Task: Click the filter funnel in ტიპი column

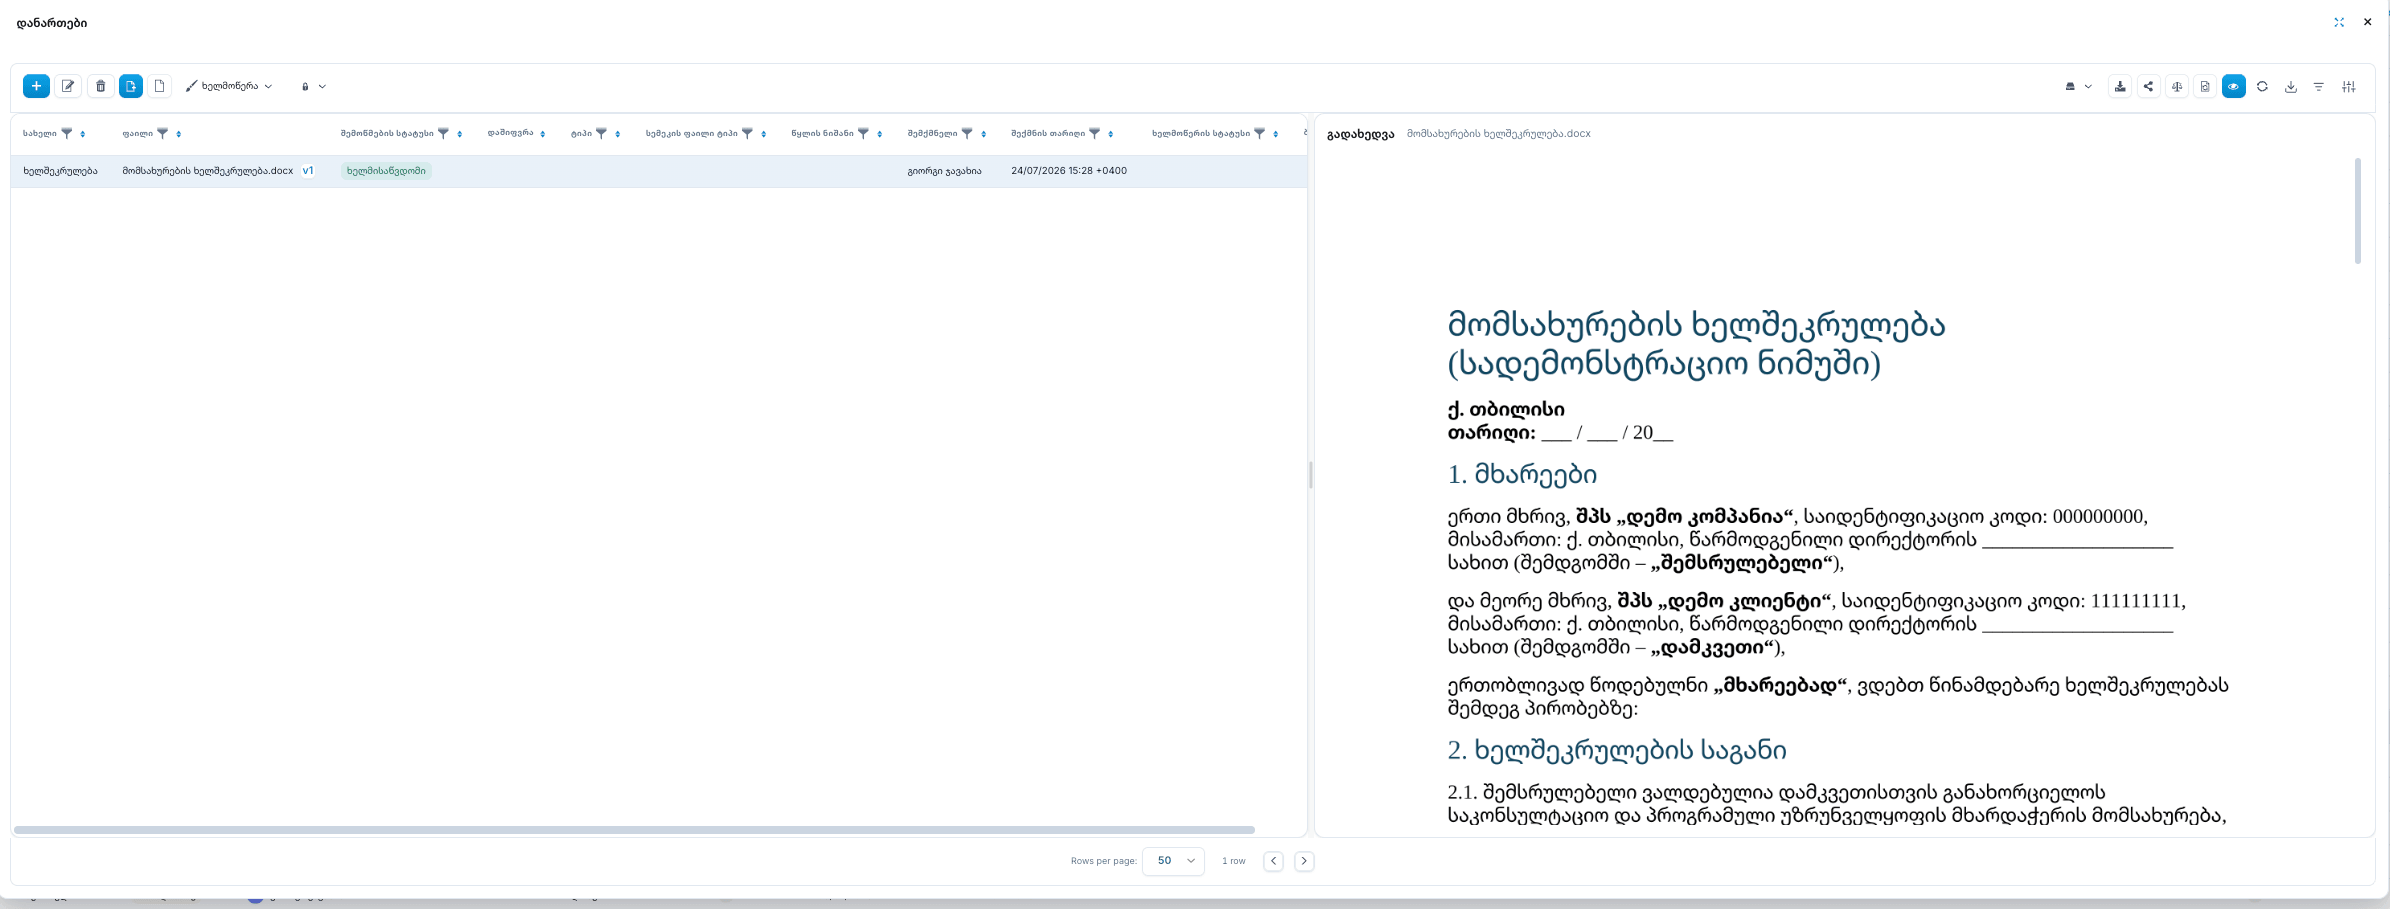Action: tap(602, 133)
